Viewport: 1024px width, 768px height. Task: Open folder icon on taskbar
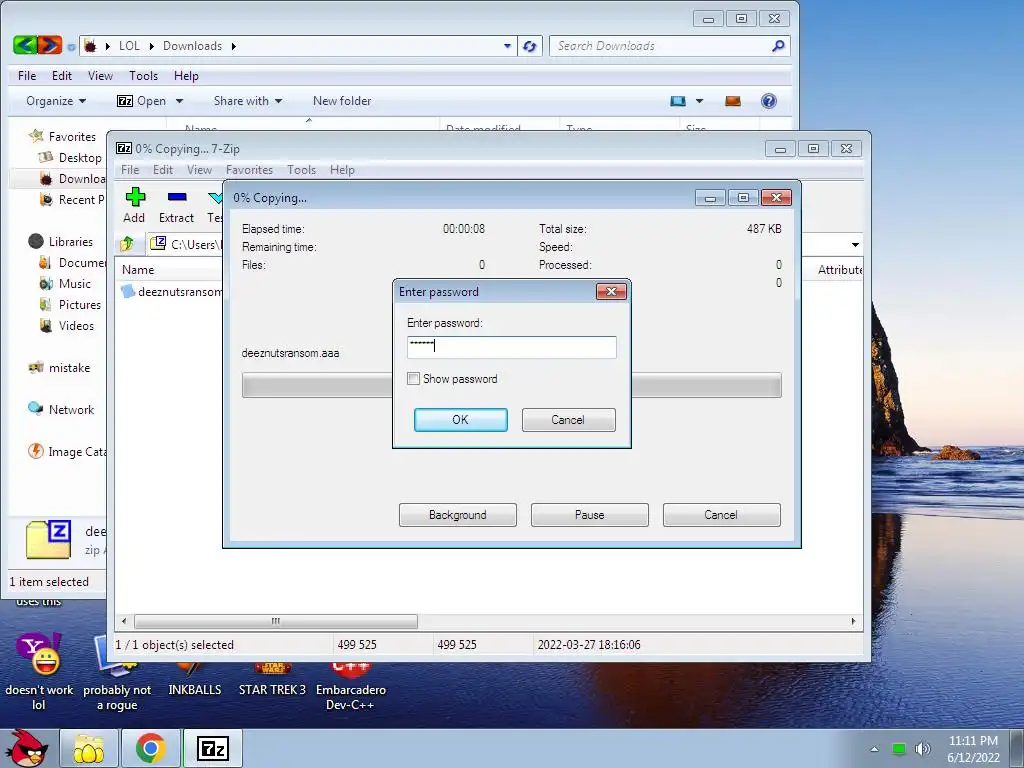tap(89, 748)
